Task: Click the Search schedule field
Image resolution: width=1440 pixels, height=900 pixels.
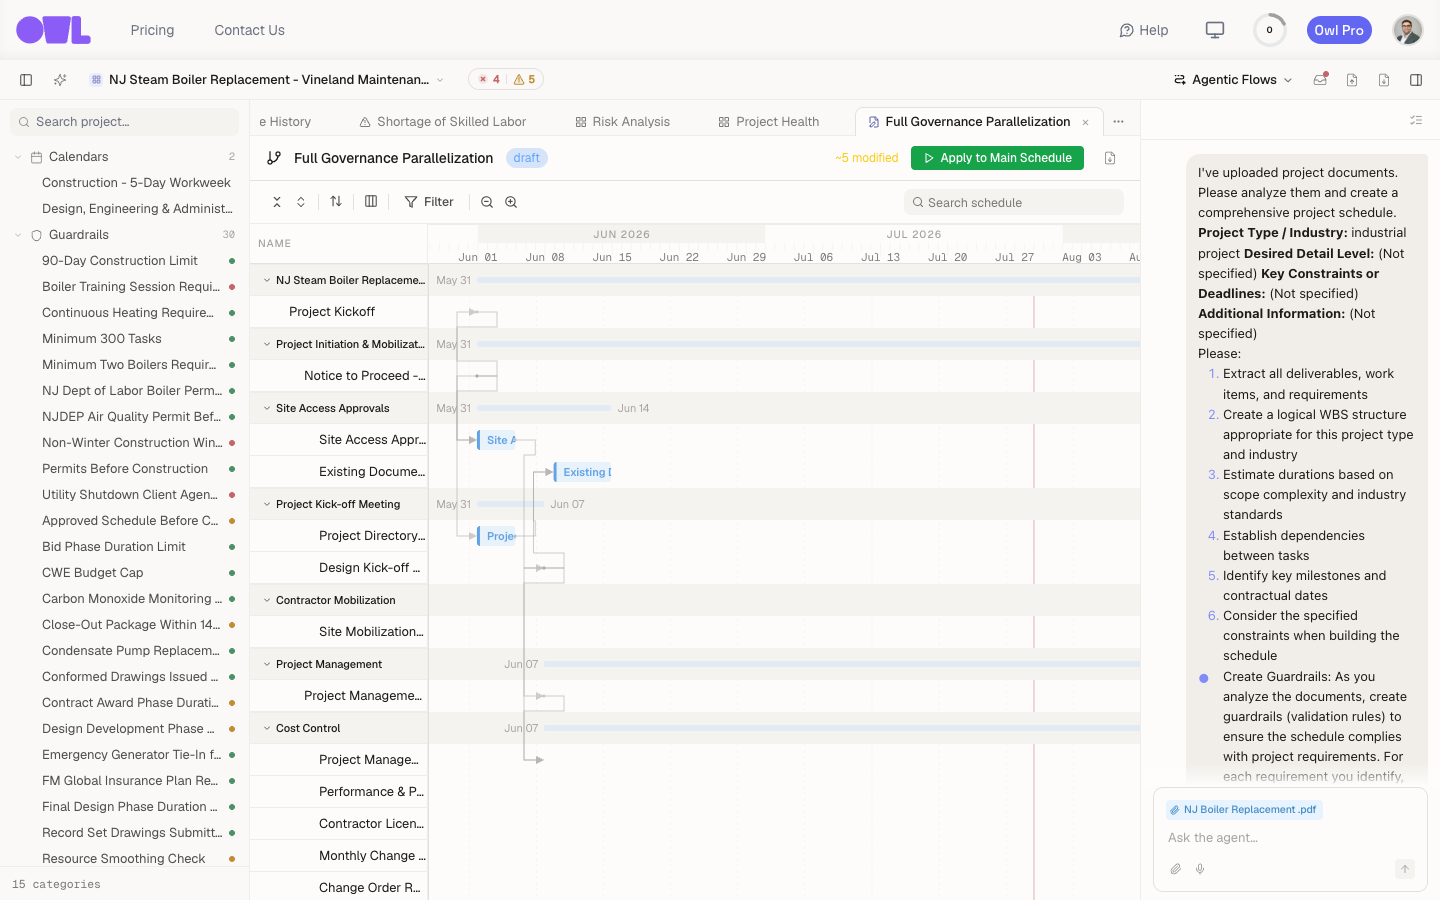Action: pyautogui.click(x=1014, y=202)
